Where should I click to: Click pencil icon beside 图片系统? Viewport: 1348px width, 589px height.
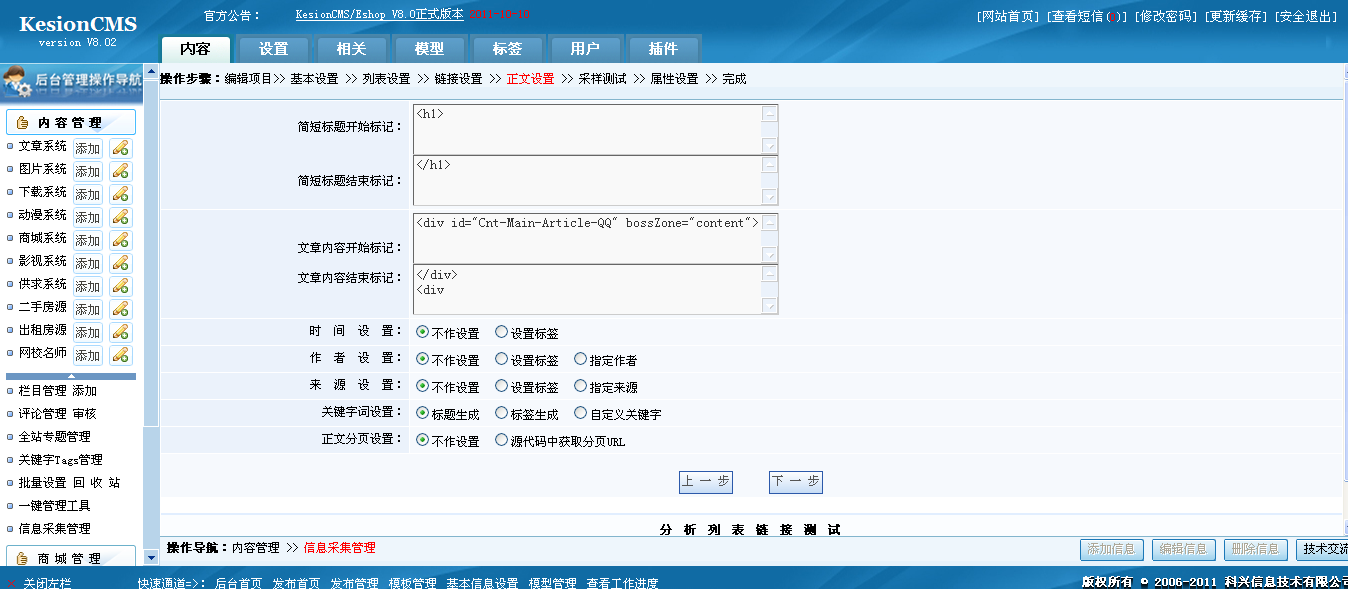120,171
